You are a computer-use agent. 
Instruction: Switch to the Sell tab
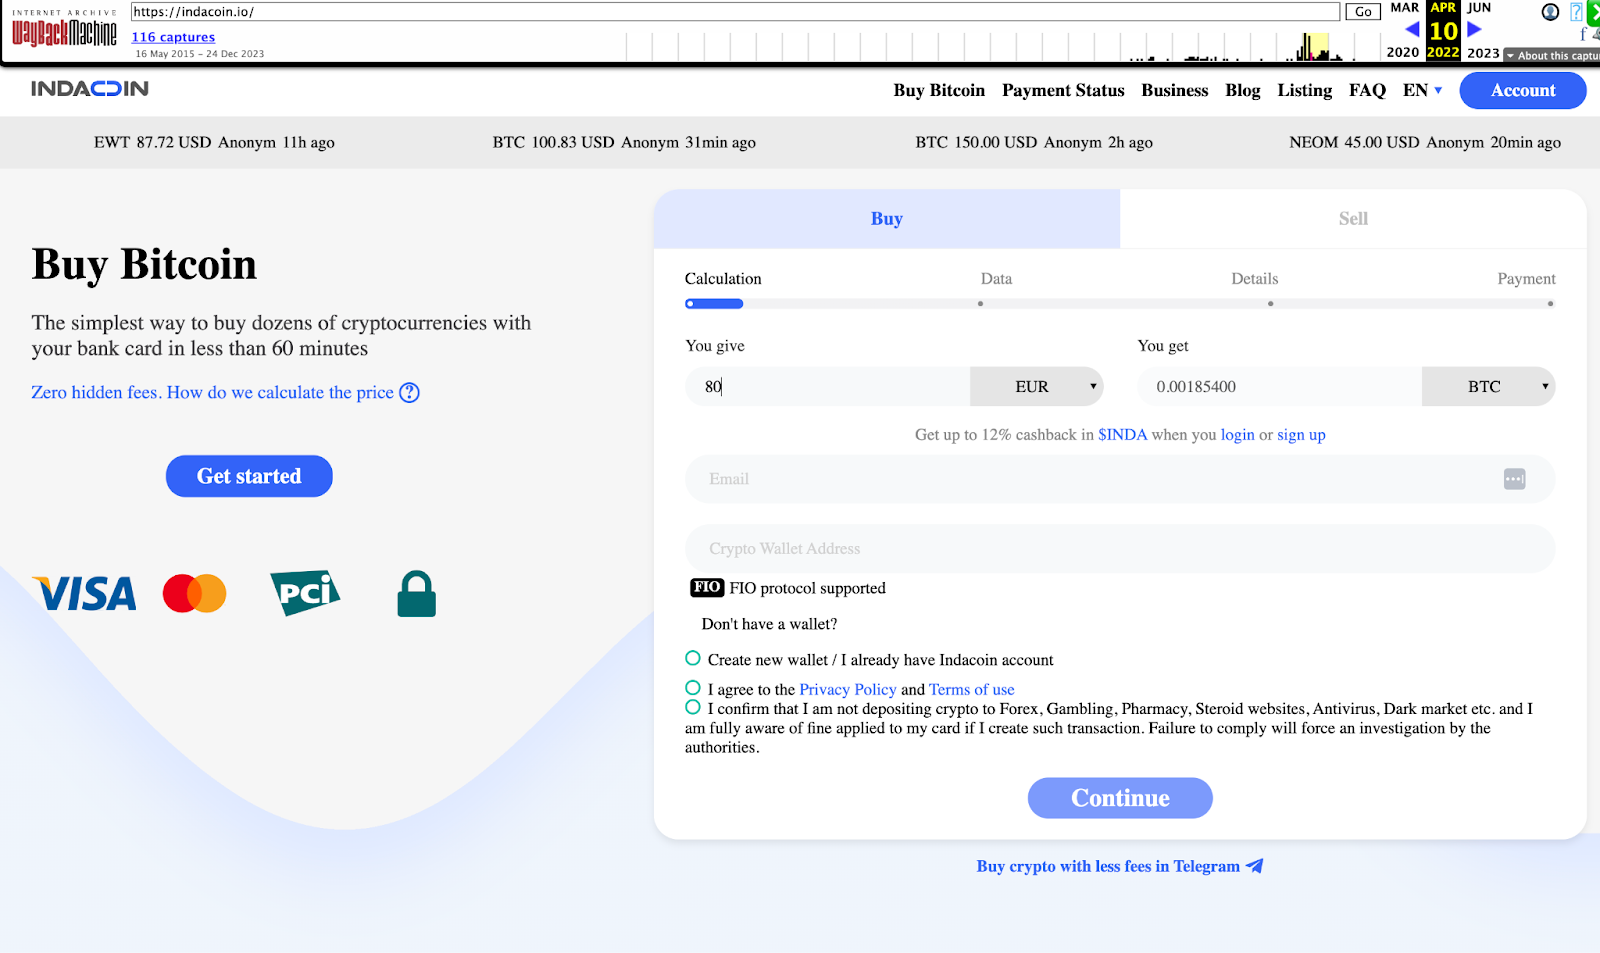1353,218
